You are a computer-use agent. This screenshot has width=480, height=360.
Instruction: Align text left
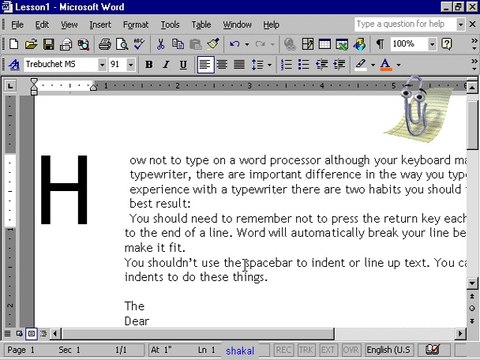205,64
